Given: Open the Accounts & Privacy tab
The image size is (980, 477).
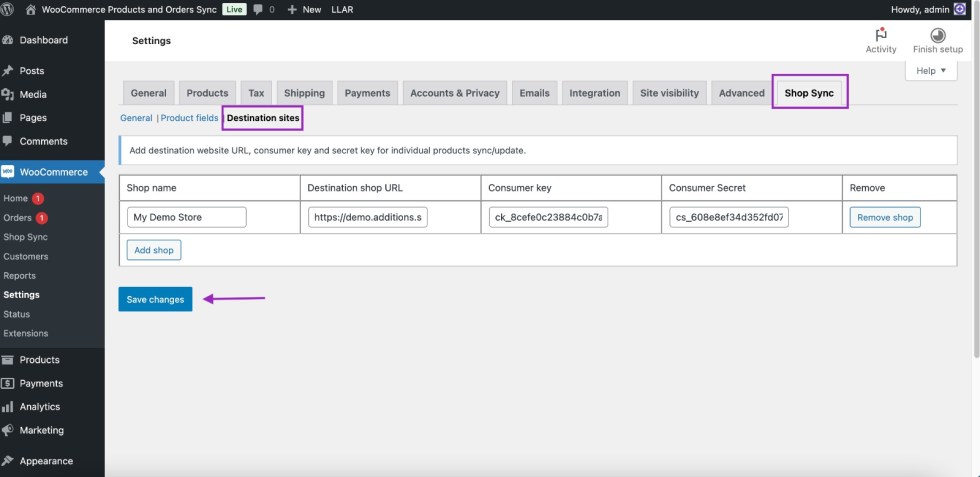Looking at the screenshot, I should pyautogui.click(x=454, y=93).
